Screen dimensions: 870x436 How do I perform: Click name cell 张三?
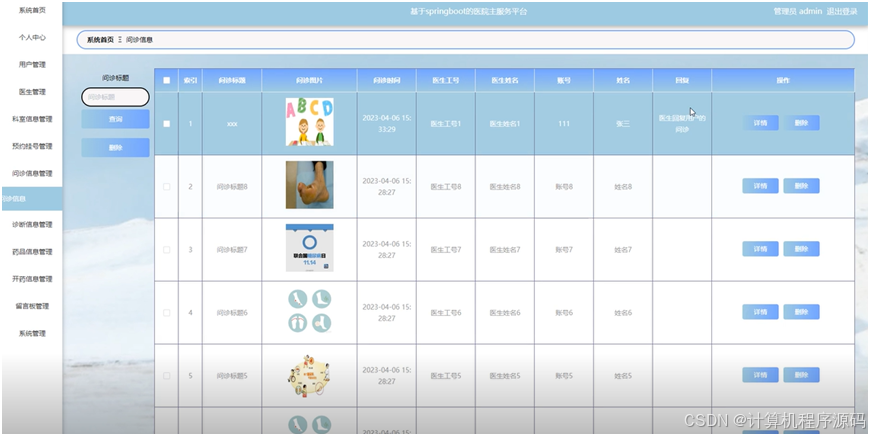pyautogui.click(x=623, y=124)
